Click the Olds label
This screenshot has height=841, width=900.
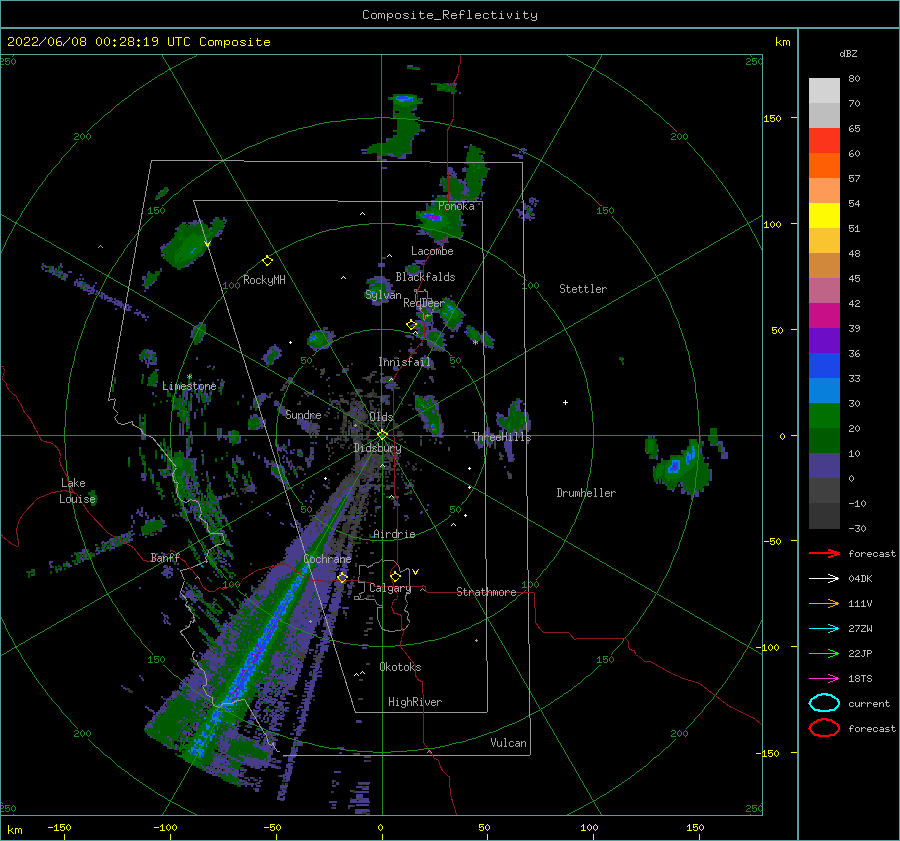tap(381, 417)
